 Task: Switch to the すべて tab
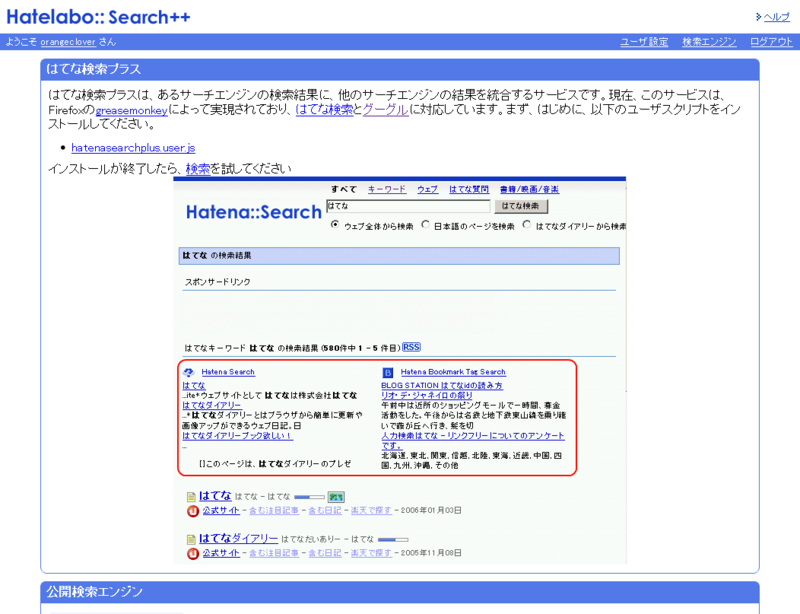tap(344, 188)
